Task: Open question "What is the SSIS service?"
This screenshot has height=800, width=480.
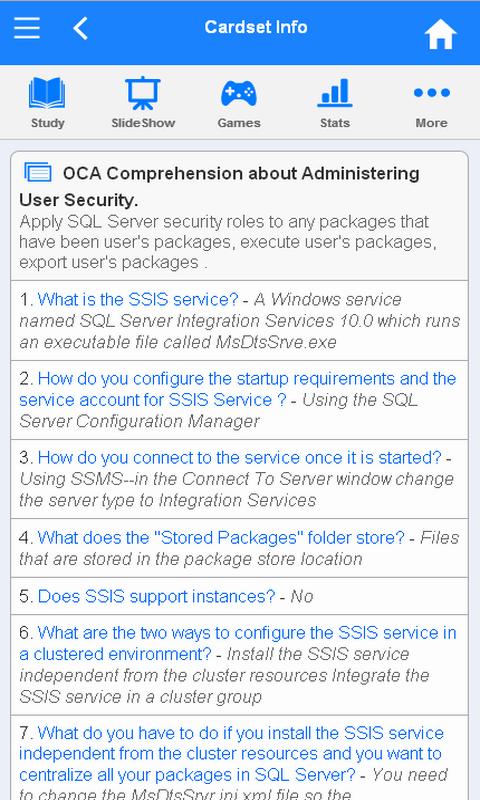Action: pyautogui.click(x=138, y=299)
